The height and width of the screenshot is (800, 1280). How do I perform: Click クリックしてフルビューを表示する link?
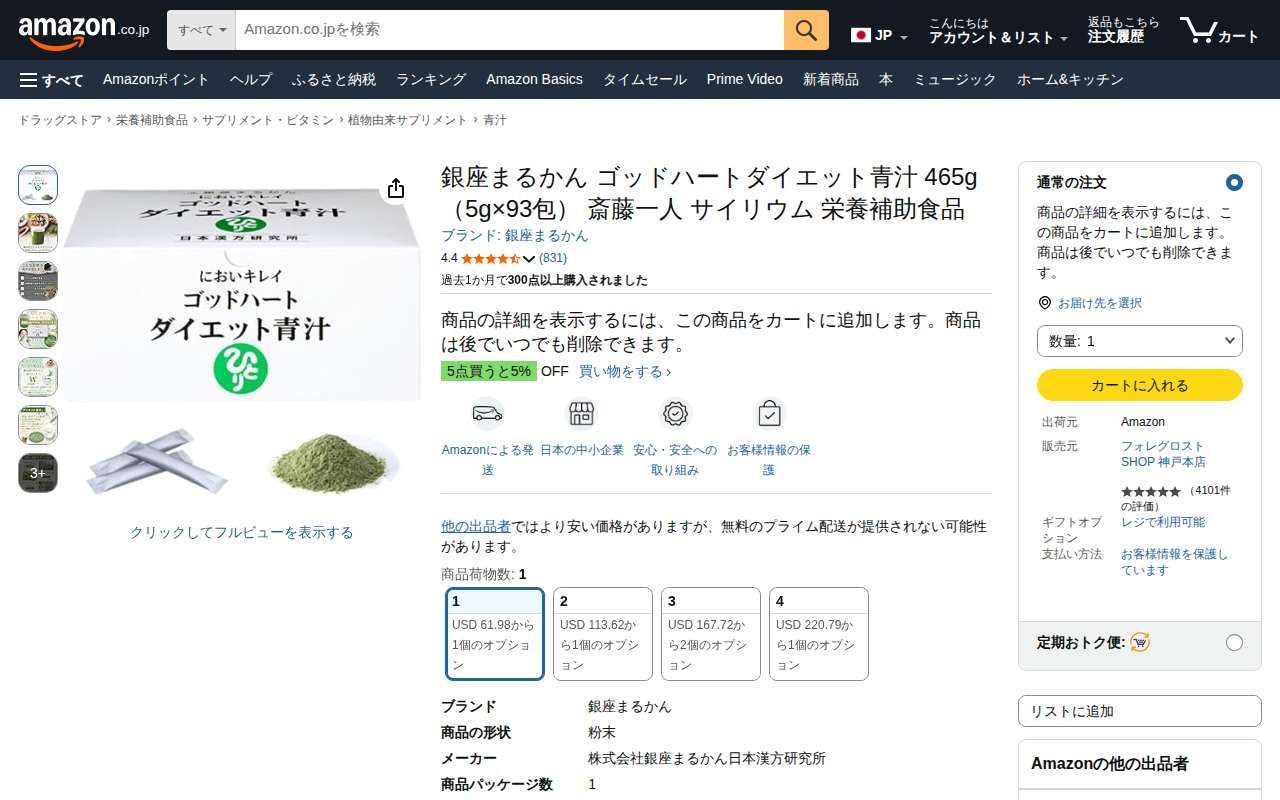(242, 533)
